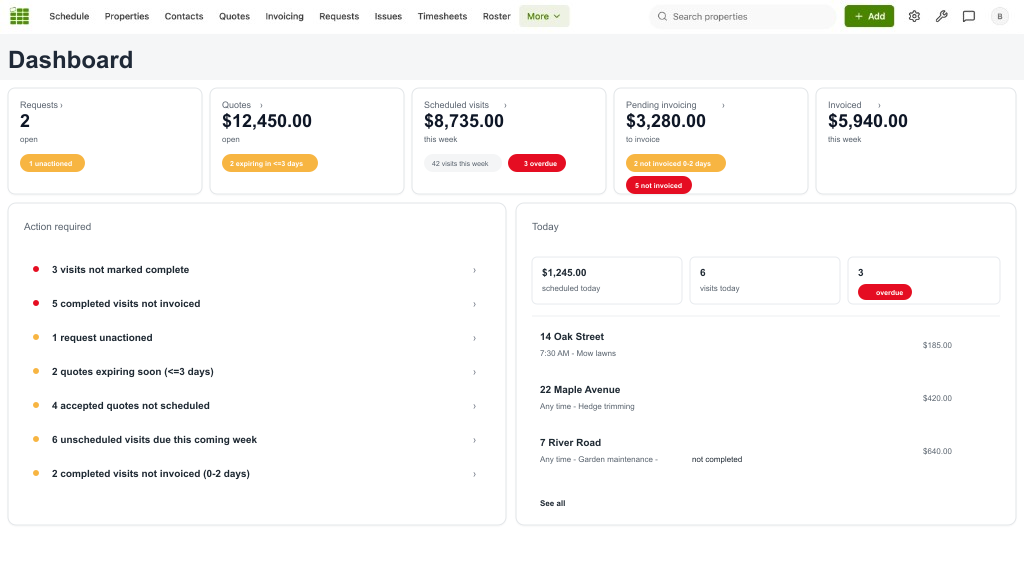Open Requests card chevron
Image resolution: width=1024 pixels, height=576 pixels.
click(61, 105)
